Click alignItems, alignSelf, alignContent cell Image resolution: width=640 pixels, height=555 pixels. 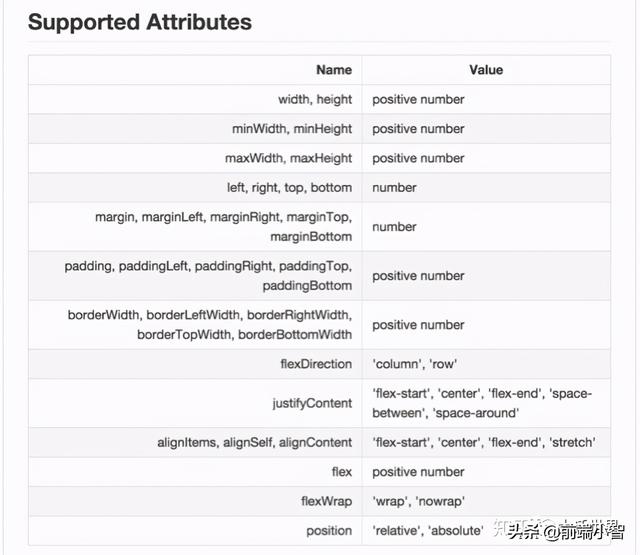click(x=254, y=442)
